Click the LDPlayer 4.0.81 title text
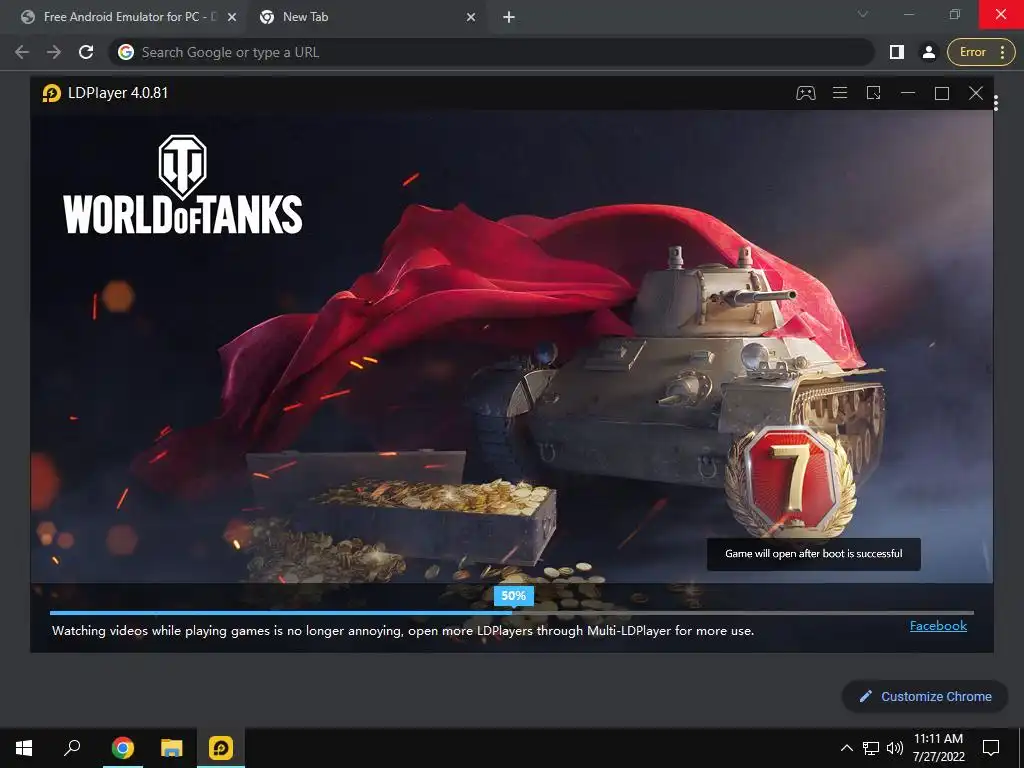The height and width of the screenshot is (768, 1024). [118, 93]
